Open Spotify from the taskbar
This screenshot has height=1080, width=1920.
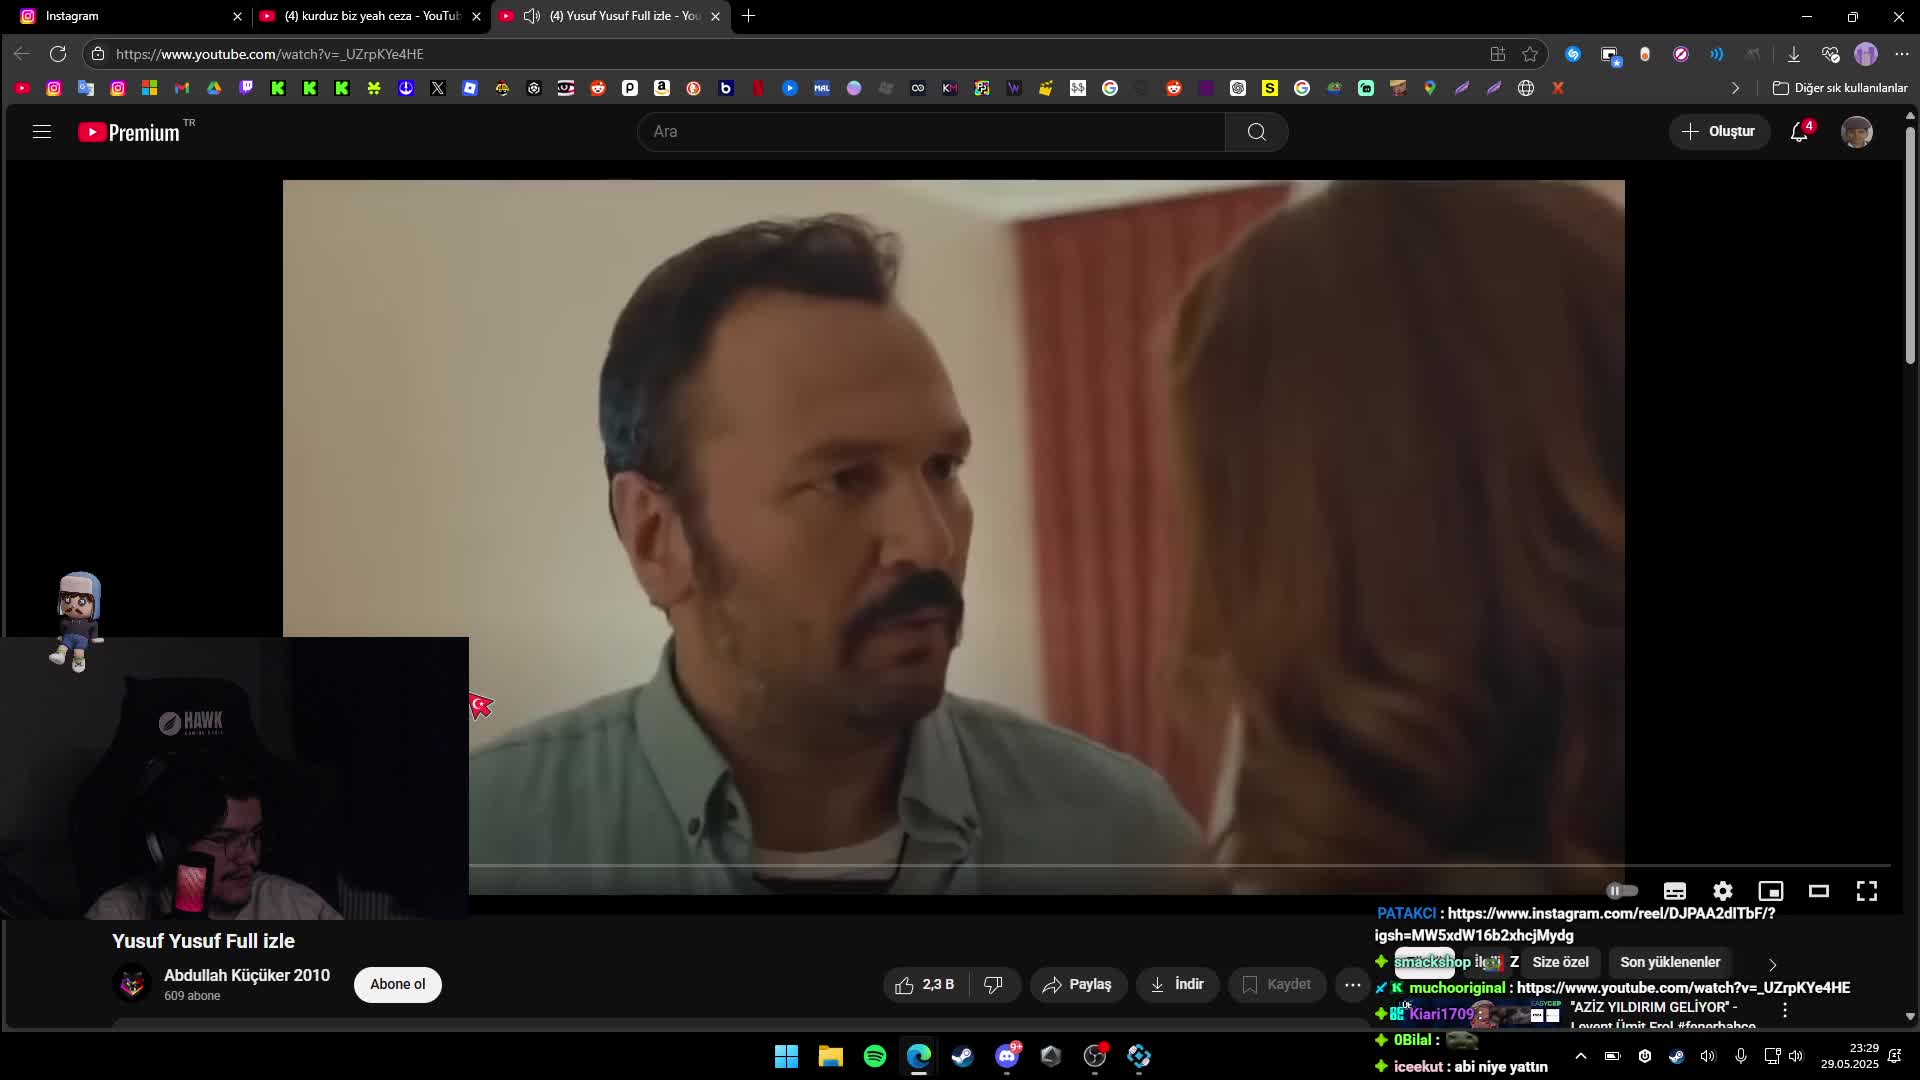[x=875, y=1056]
